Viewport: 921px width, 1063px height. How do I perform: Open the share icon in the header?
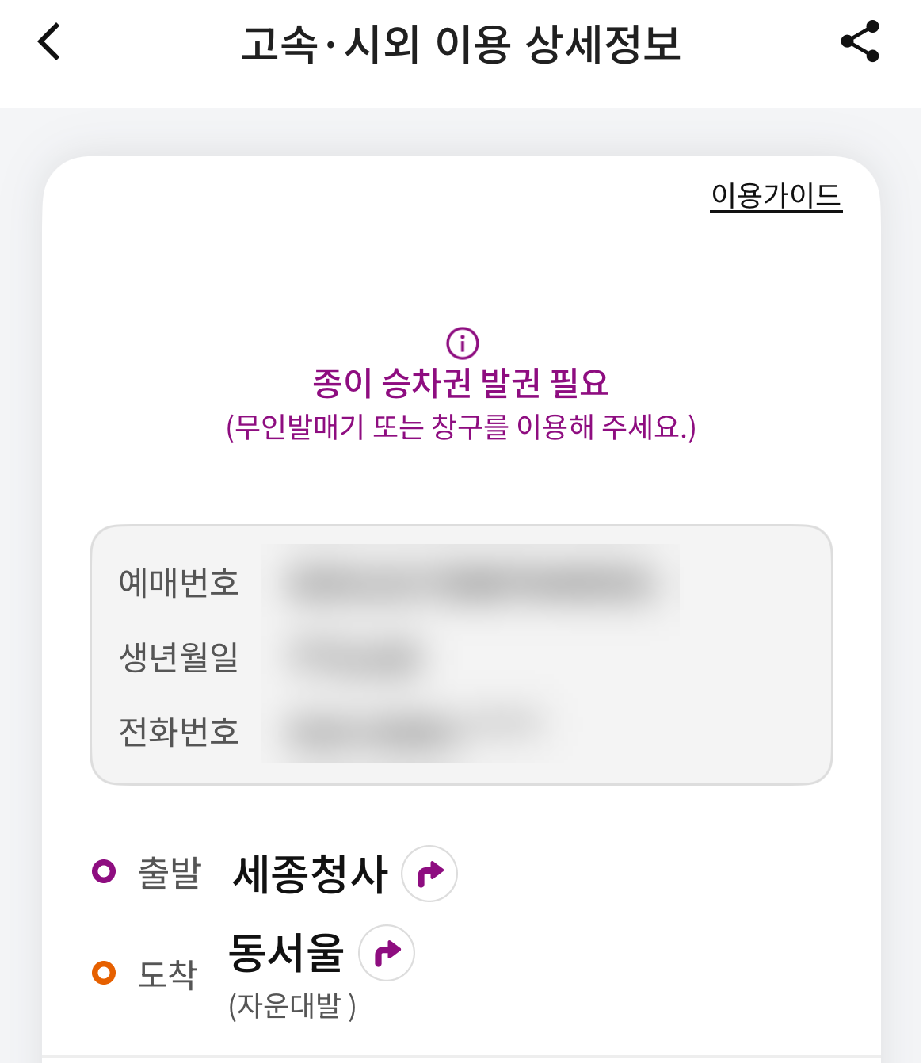point(860,43)
